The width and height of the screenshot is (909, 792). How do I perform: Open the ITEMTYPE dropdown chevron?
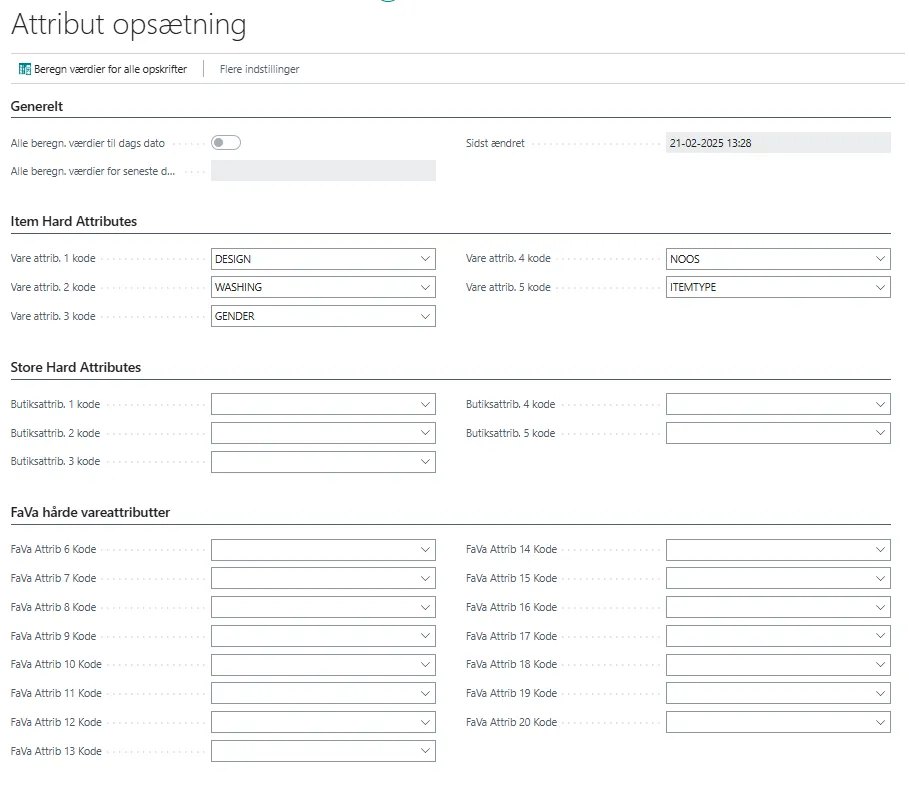click(x=880, y=287)
